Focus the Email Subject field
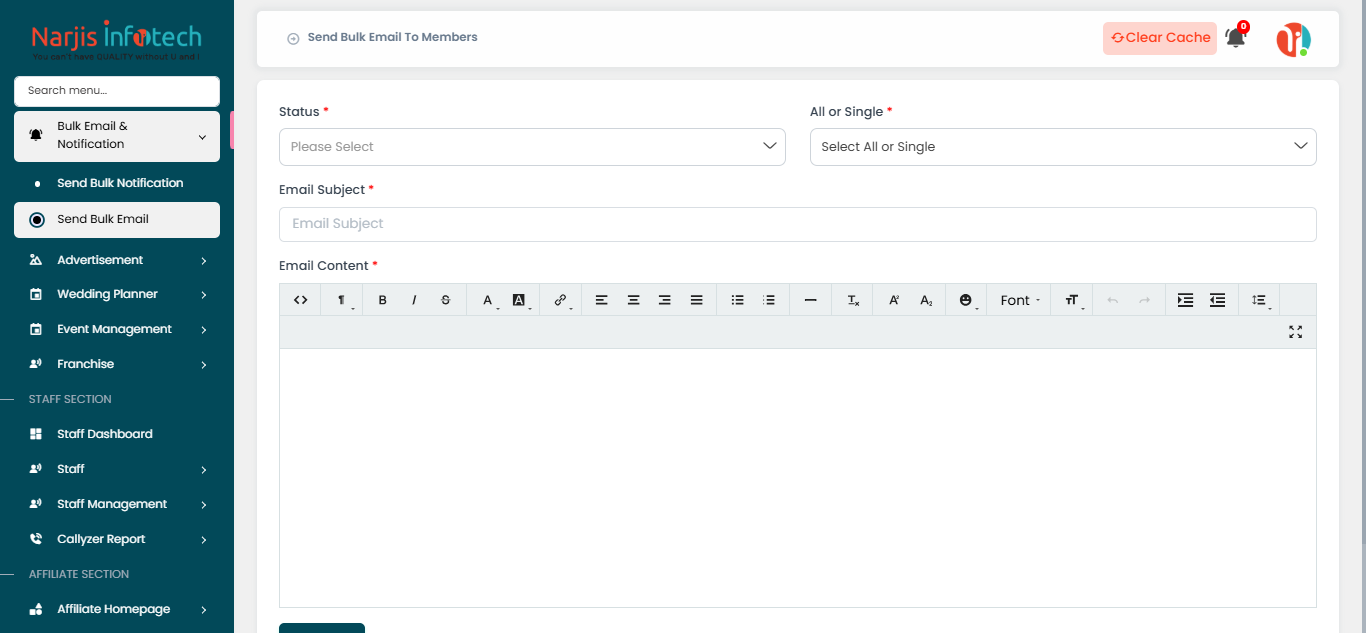 tap(798, 224)
